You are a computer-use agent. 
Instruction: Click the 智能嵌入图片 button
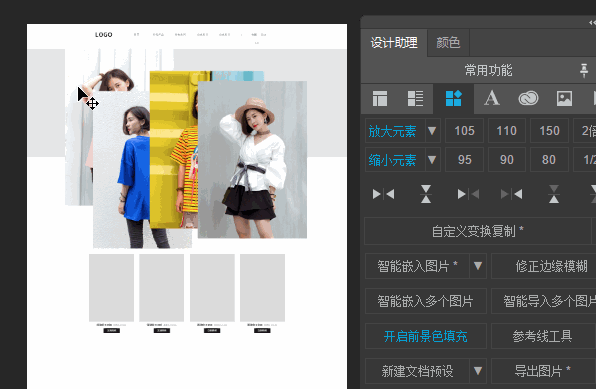click(x=417, y=266)
